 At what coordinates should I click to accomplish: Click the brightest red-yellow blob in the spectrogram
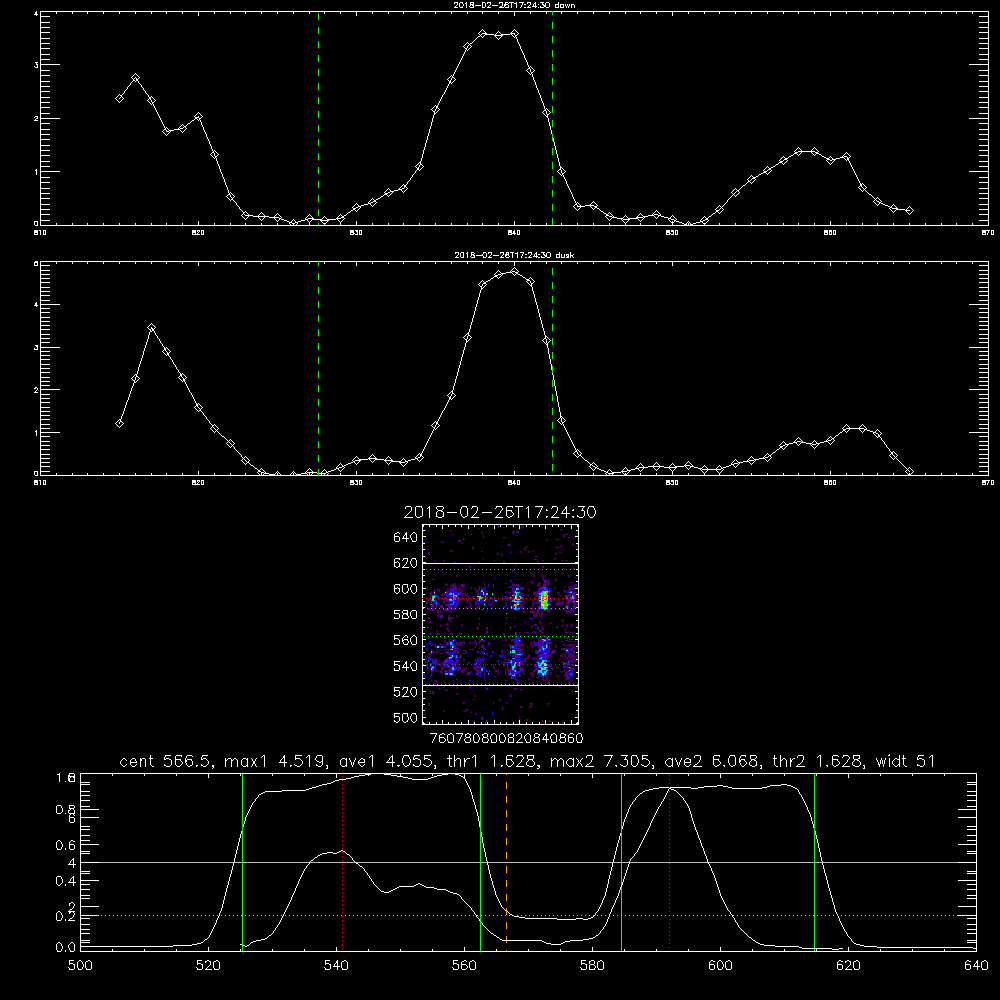[544, 599]
